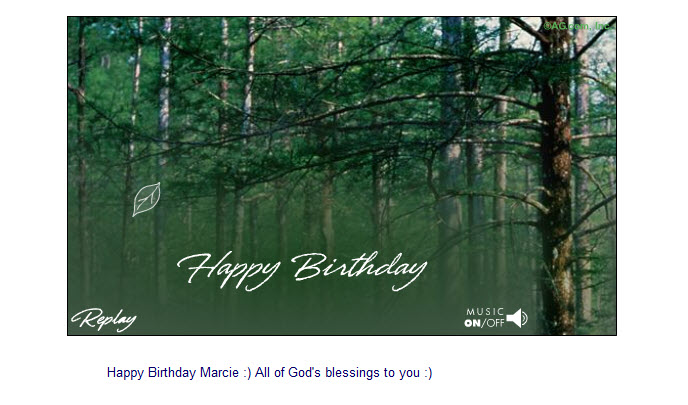The height and width of the screenshot is (405, 688).
Task: Click the word Happy in script heading
Action: (x=228, y=270)
